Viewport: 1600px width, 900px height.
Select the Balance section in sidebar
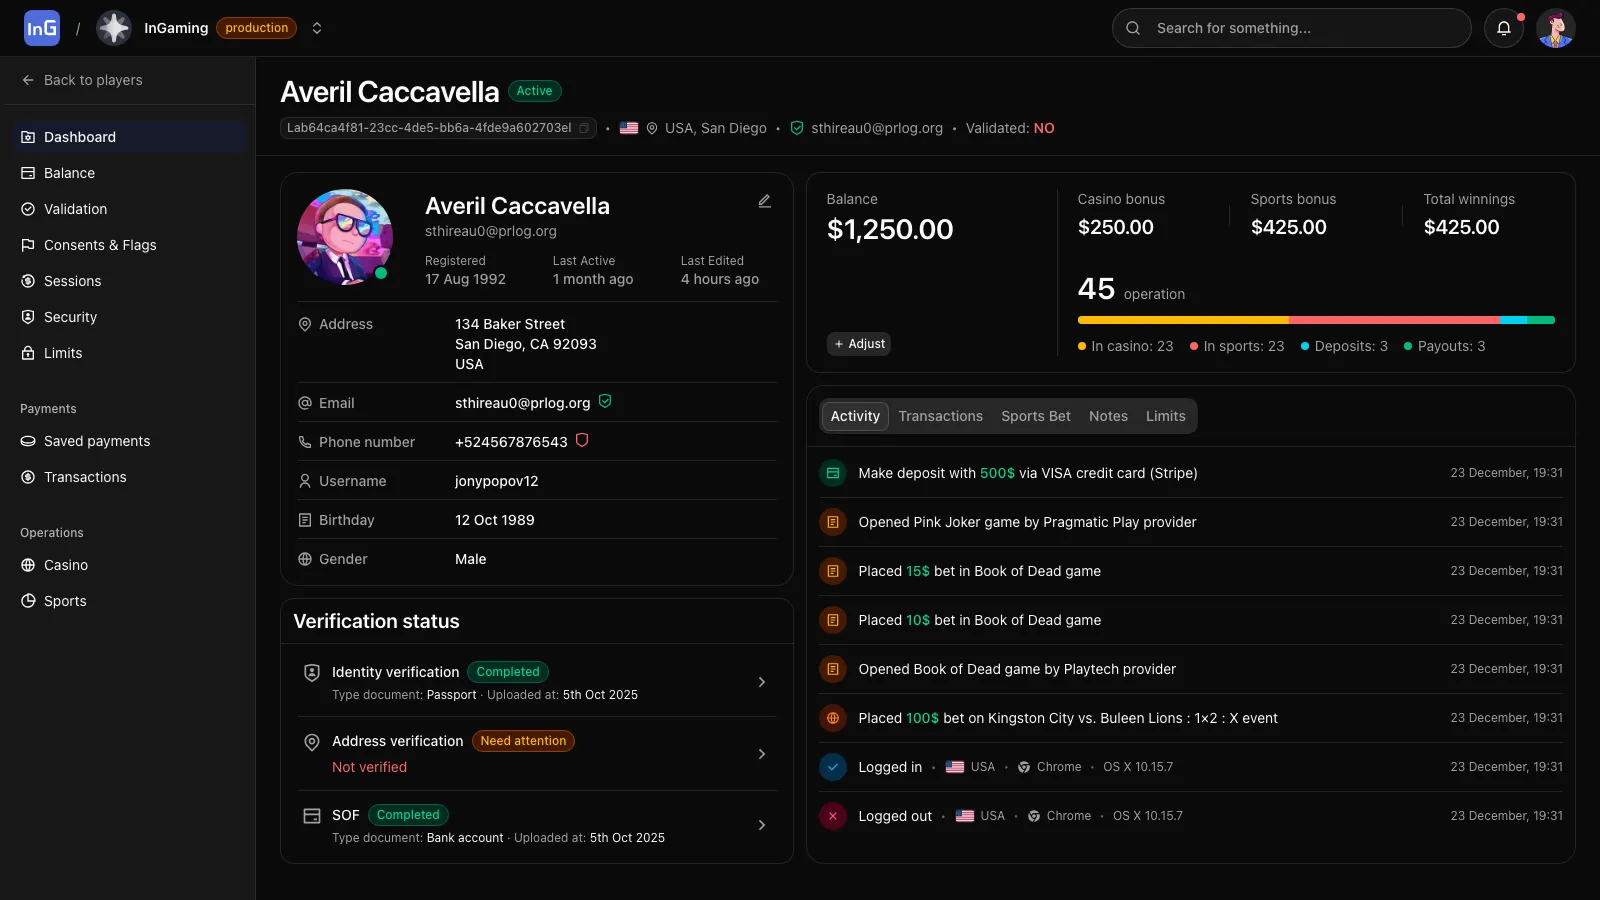coord(69,172)
